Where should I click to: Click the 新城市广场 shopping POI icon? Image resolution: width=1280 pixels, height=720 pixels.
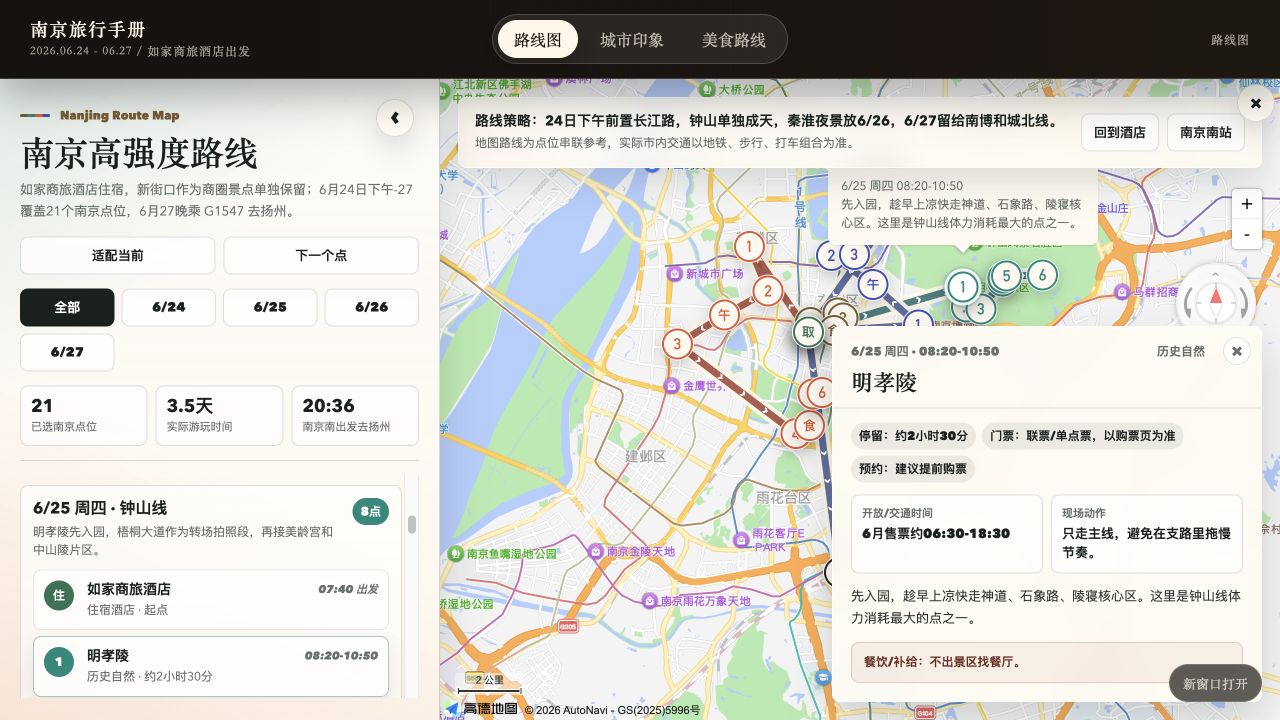click(675, 273)
